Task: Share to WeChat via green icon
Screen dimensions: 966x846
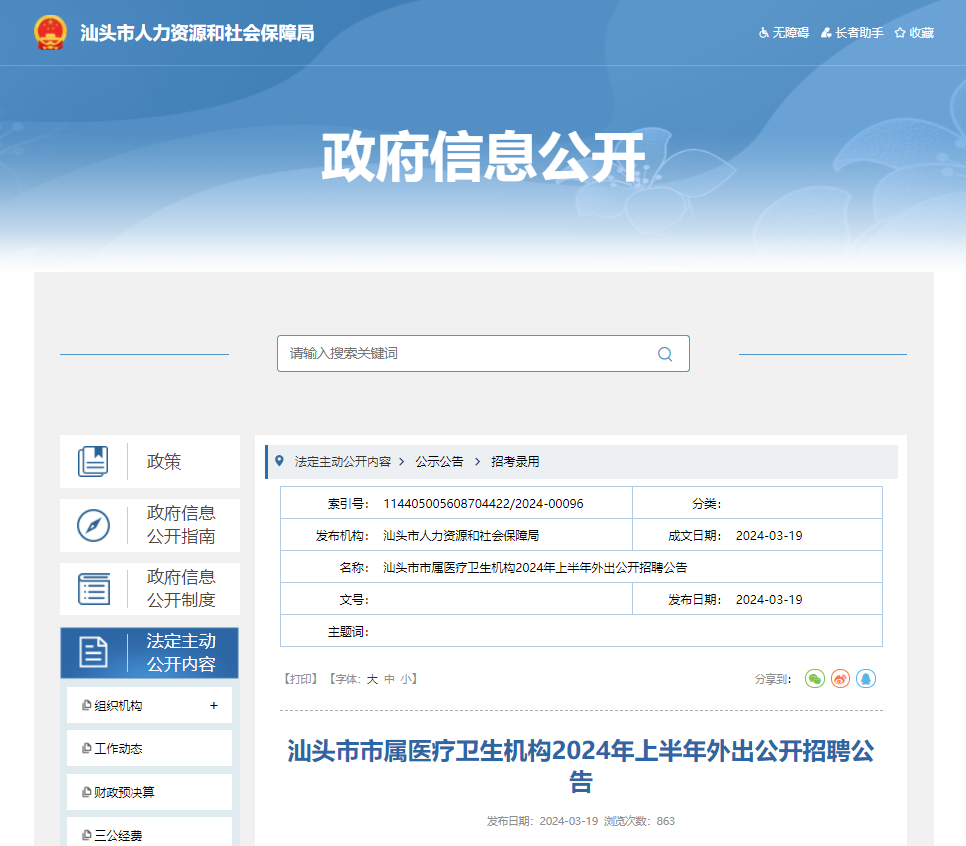Action: pyautogui.click(x=814, y=679)
